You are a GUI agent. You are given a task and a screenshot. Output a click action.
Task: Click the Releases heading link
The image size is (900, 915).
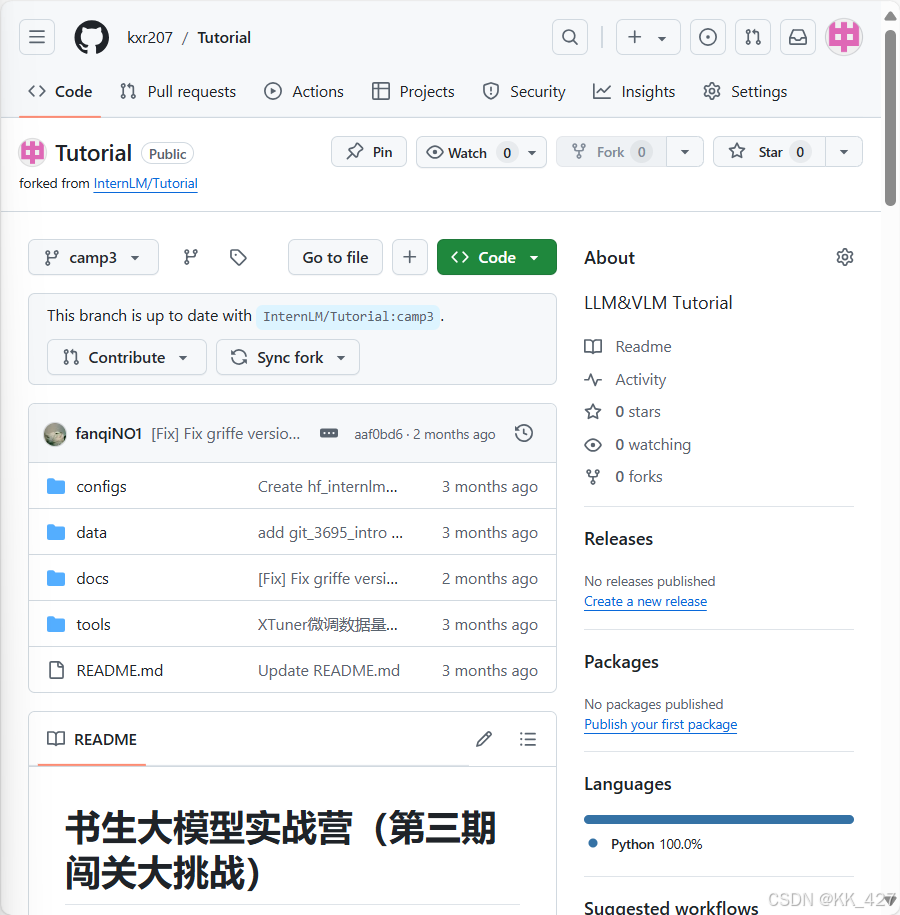(x=619, y=539)
